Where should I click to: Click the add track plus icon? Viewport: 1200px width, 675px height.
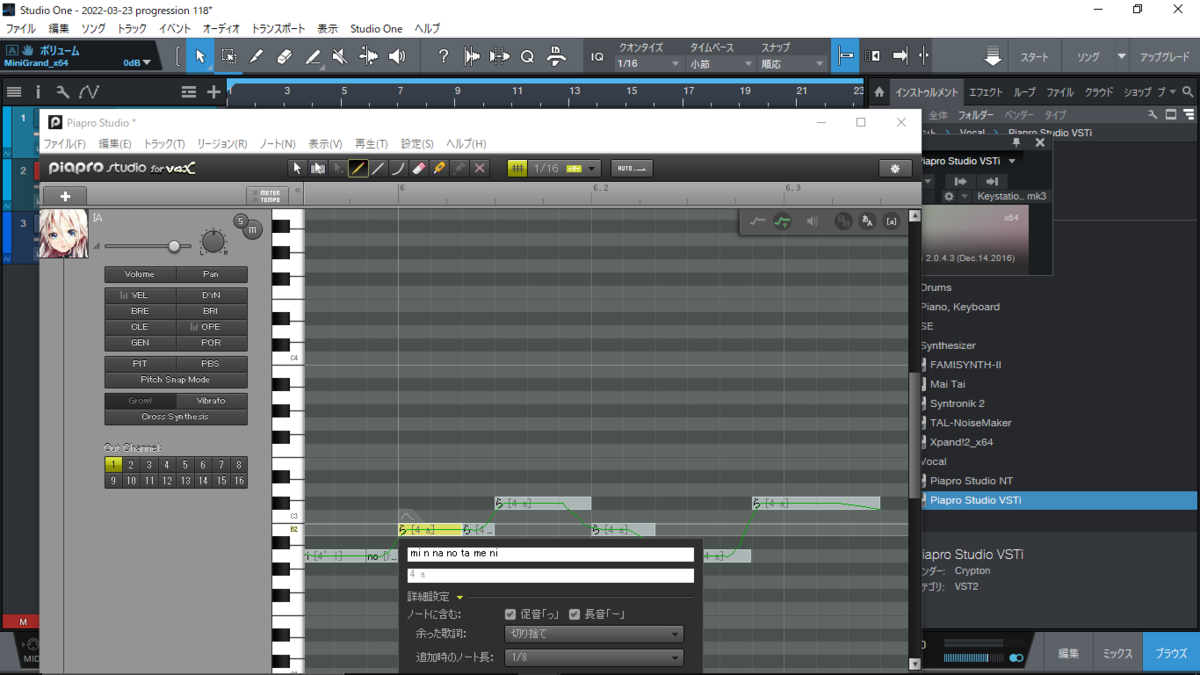[213, 92]
